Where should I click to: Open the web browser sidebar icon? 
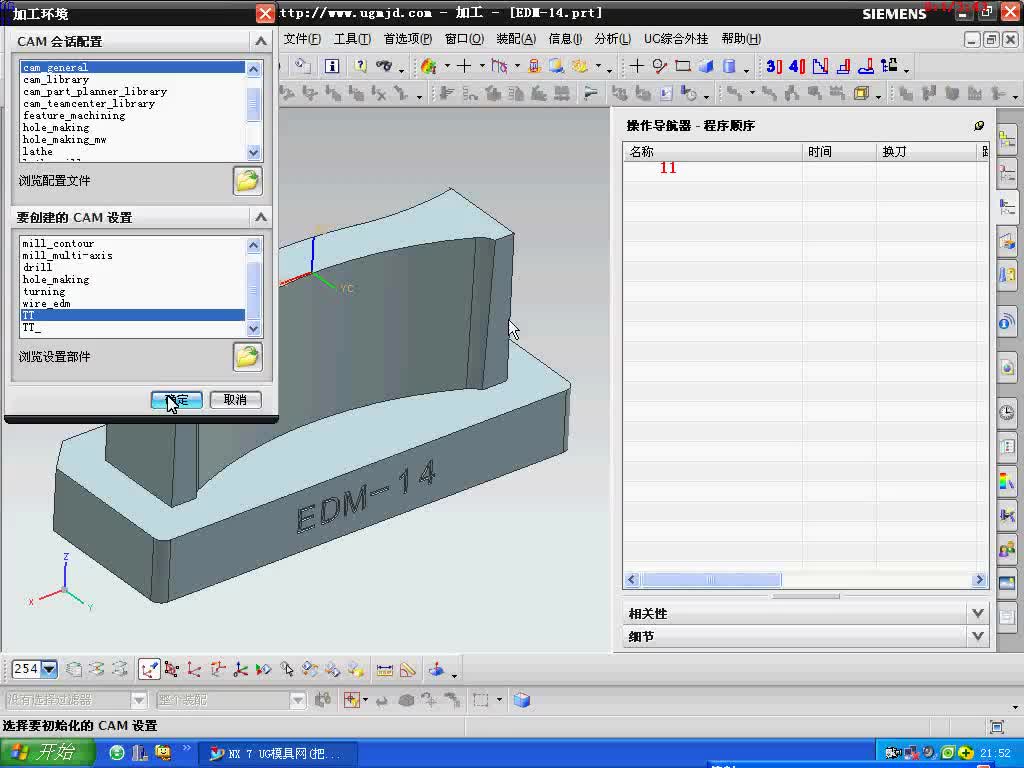tap(1007, 367)
